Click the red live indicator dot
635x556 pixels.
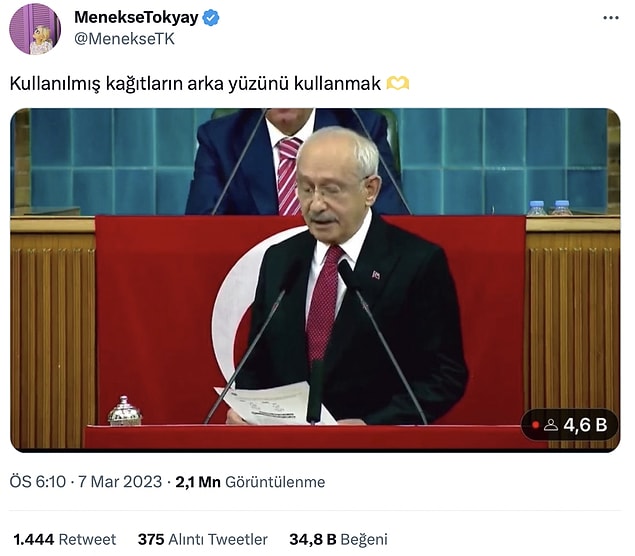(535, 425)
